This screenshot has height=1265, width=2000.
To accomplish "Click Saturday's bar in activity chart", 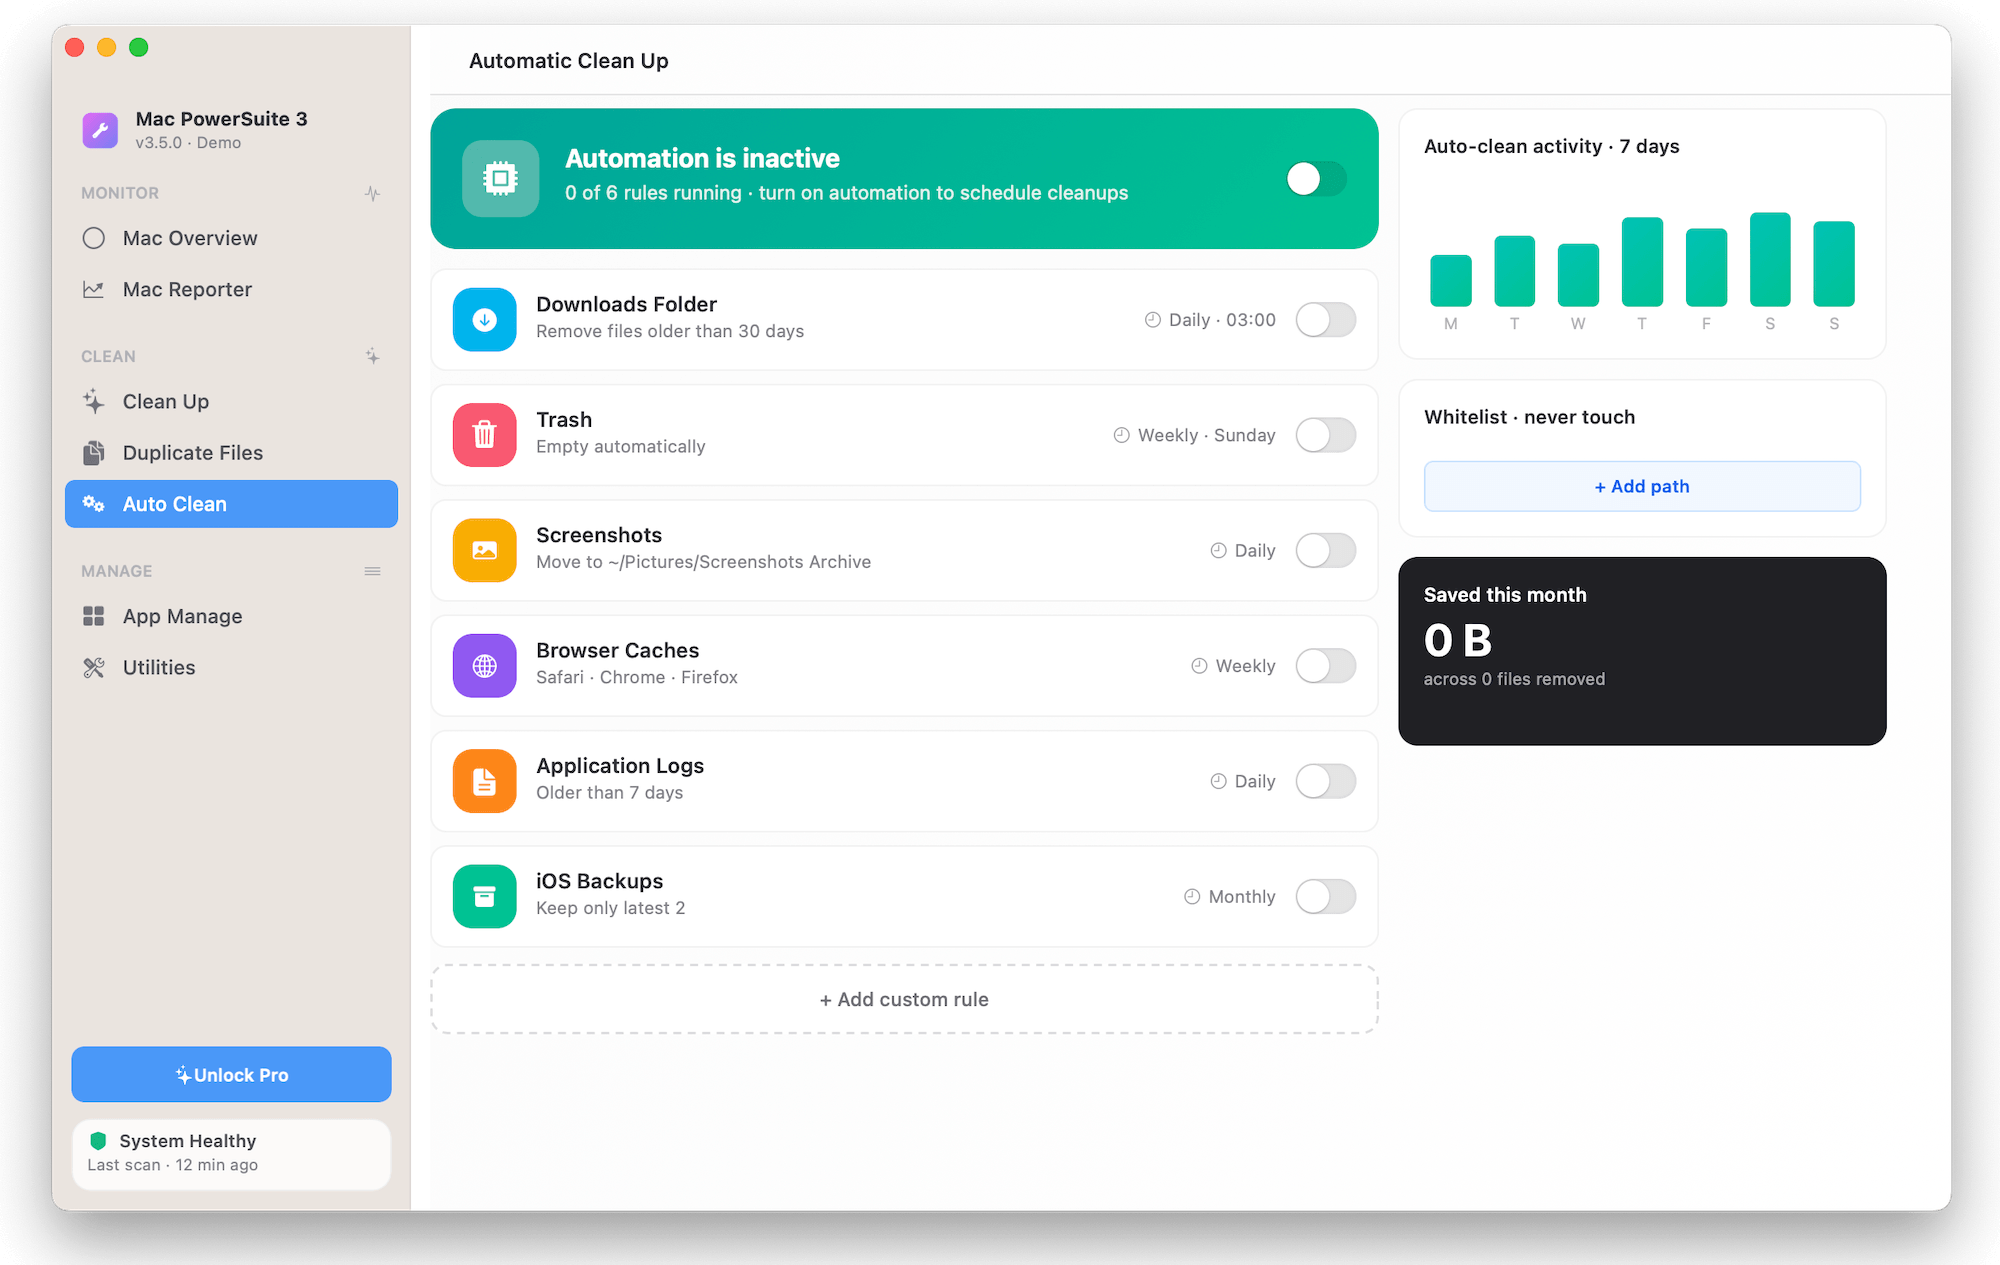I will coord(1770,259).
